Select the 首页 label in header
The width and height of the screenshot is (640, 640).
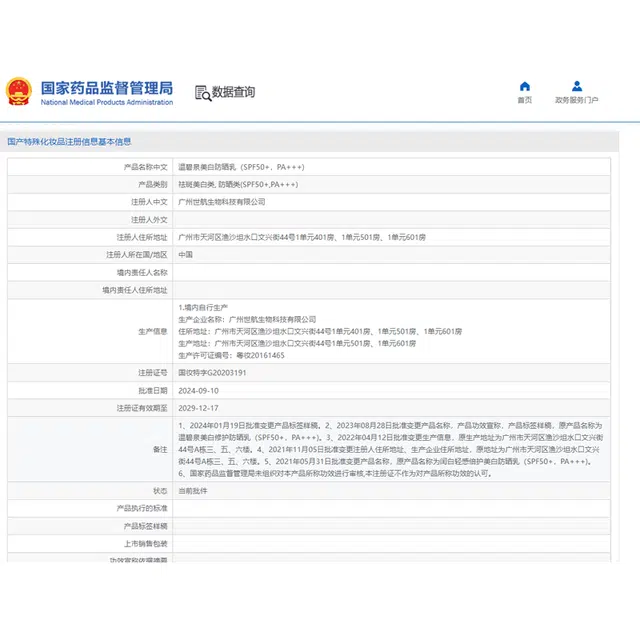point(525,100)
